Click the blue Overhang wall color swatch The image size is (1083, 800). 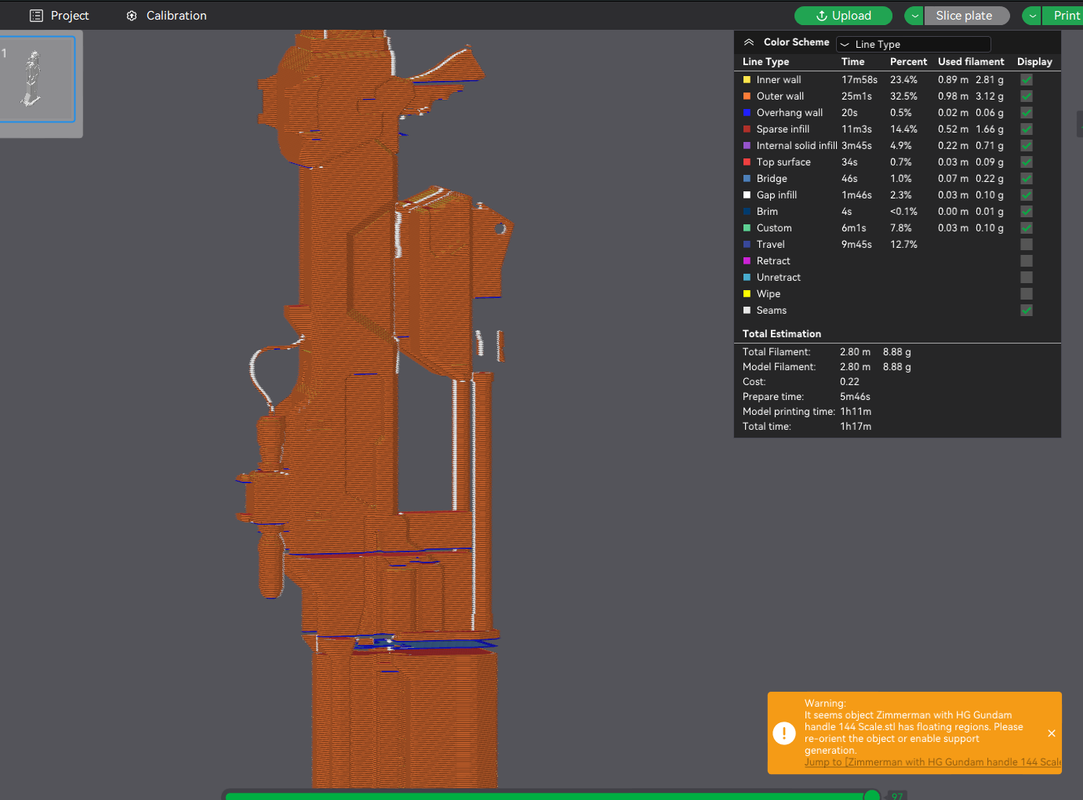pyautogui.click(x=747, y=113)
